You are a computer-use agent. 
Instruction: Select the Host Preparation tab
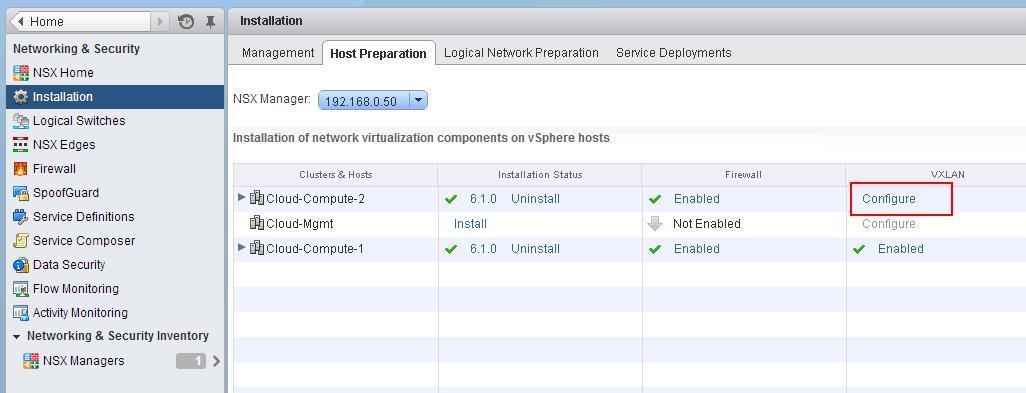click(x=378, y=54)
